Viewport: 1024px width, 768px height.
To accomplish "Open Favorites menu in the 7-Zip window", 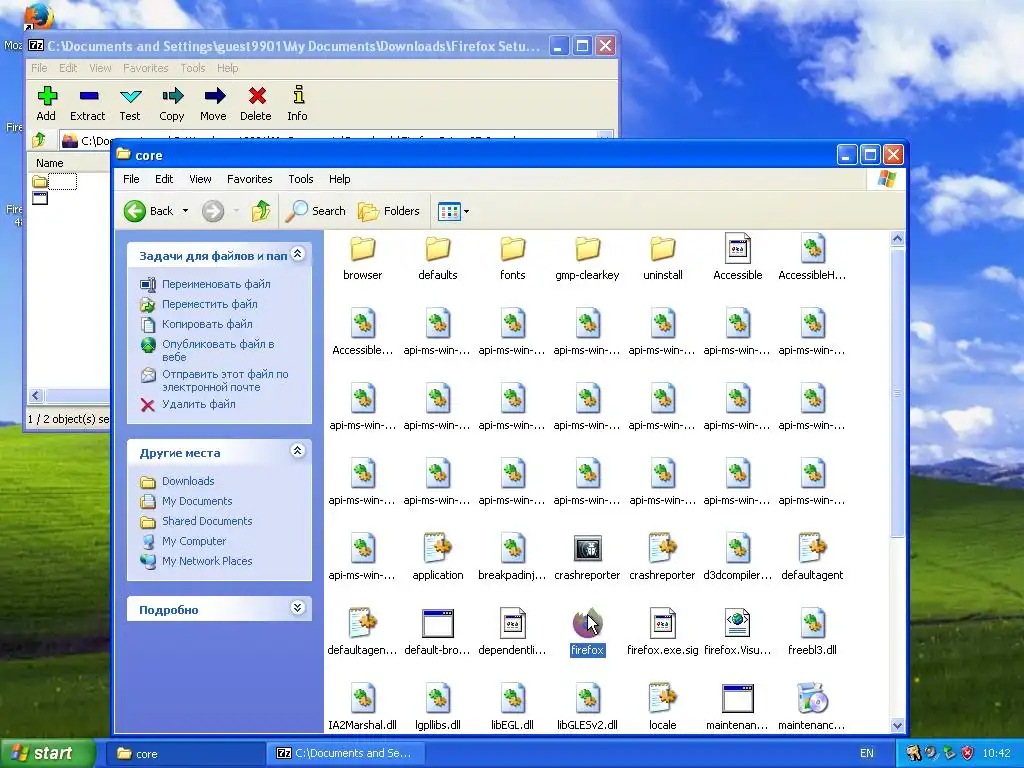I will (x=146, y=68).
